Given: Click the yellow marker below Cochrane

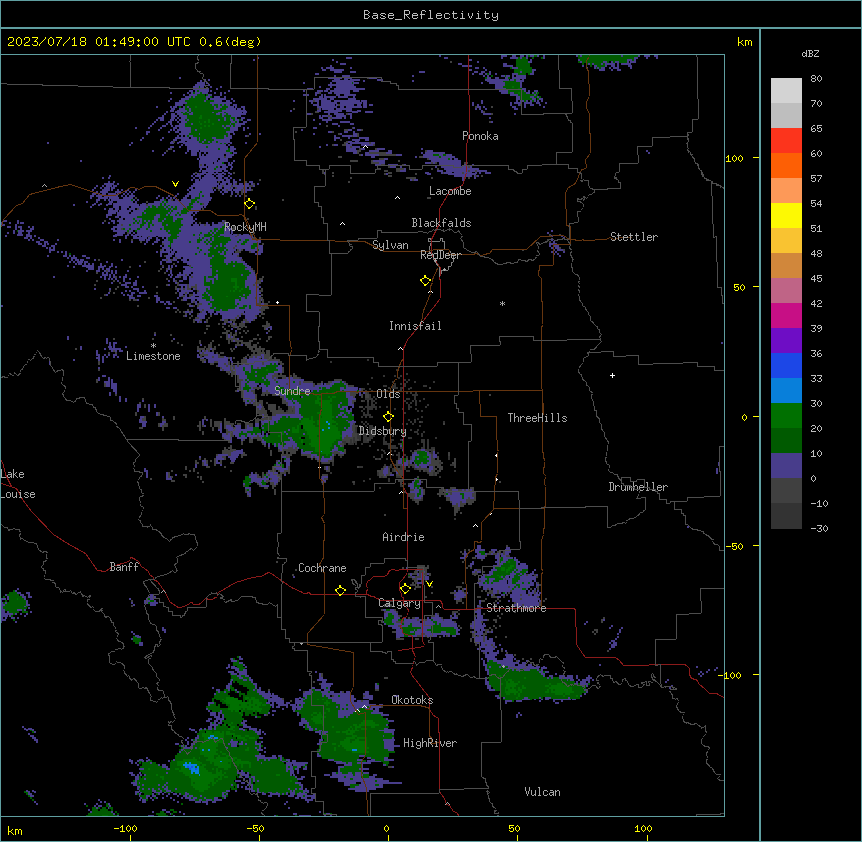Looking at the screenshot, I should (340, 590).
